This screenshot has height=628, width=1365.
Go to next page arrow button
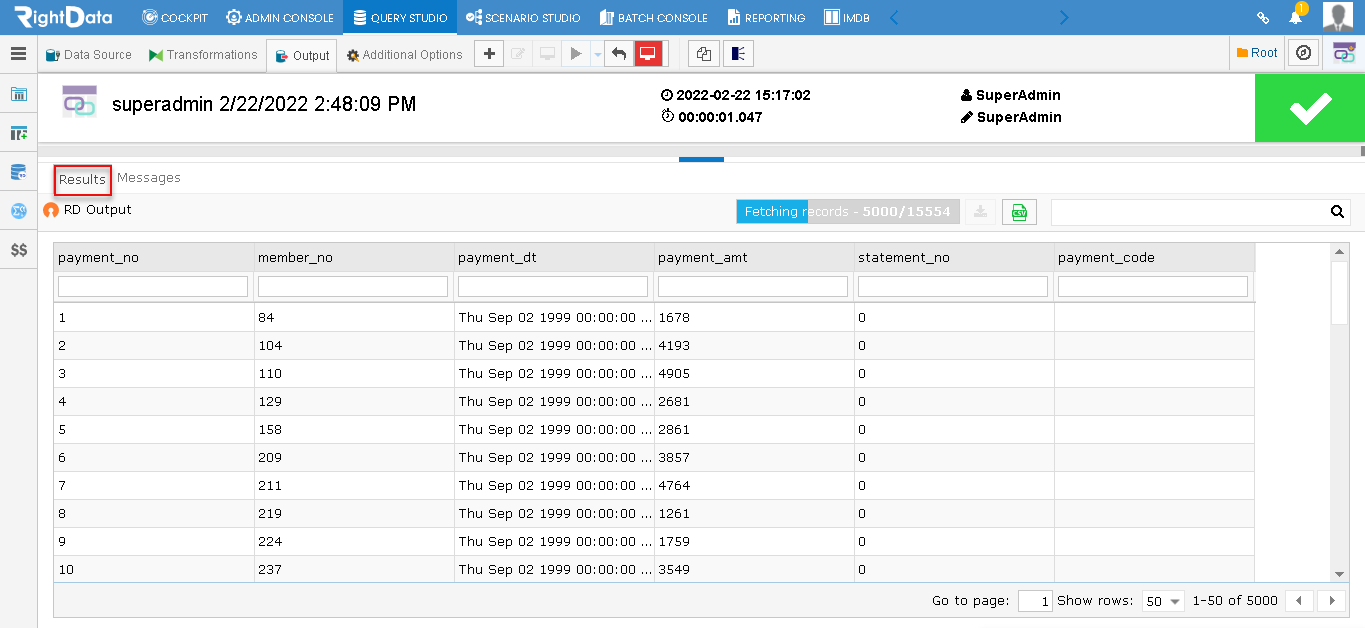1331,601
